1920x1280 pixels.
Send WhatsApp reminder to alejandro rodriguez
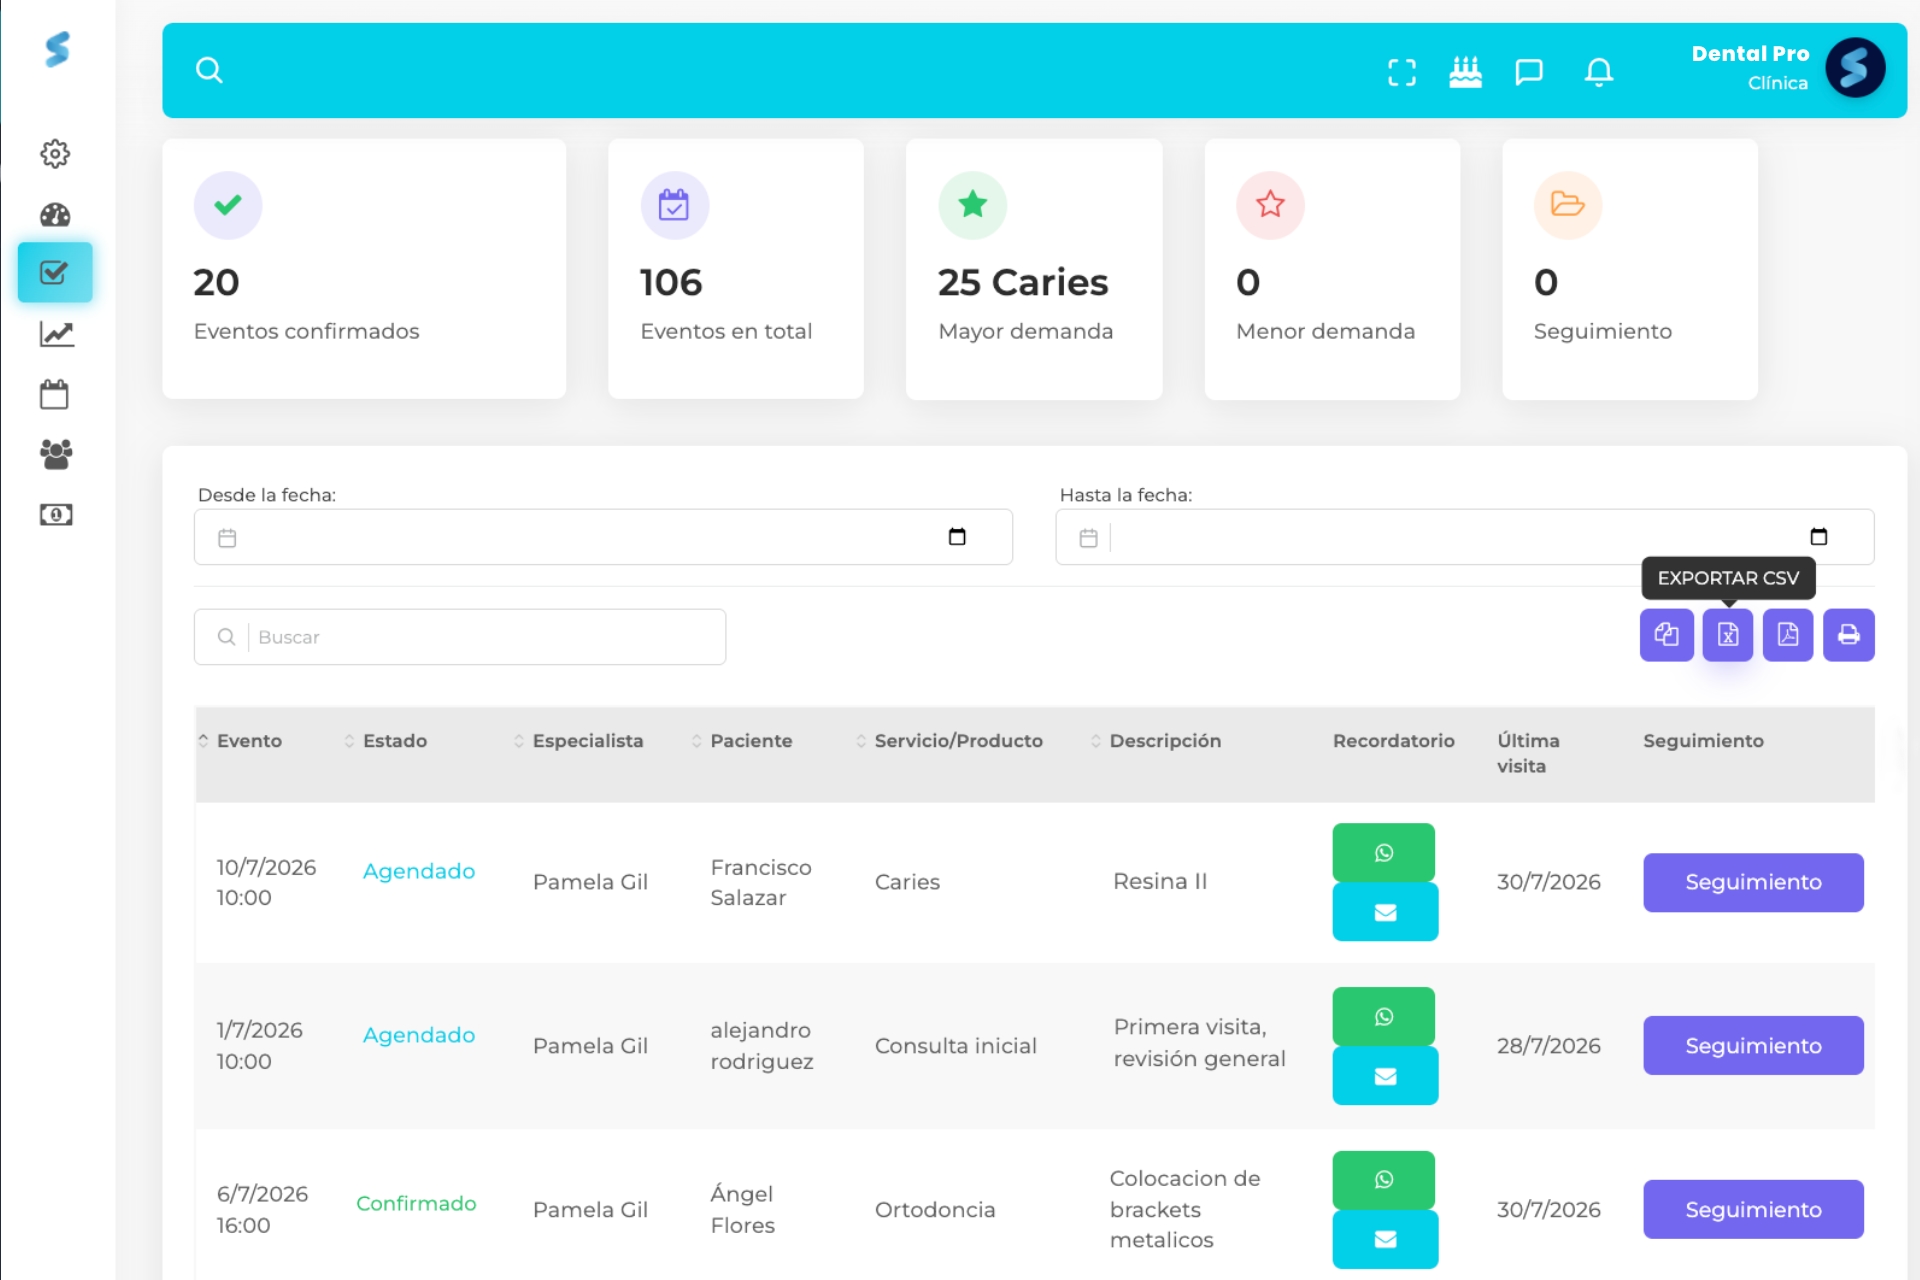click(1384, 1016)
